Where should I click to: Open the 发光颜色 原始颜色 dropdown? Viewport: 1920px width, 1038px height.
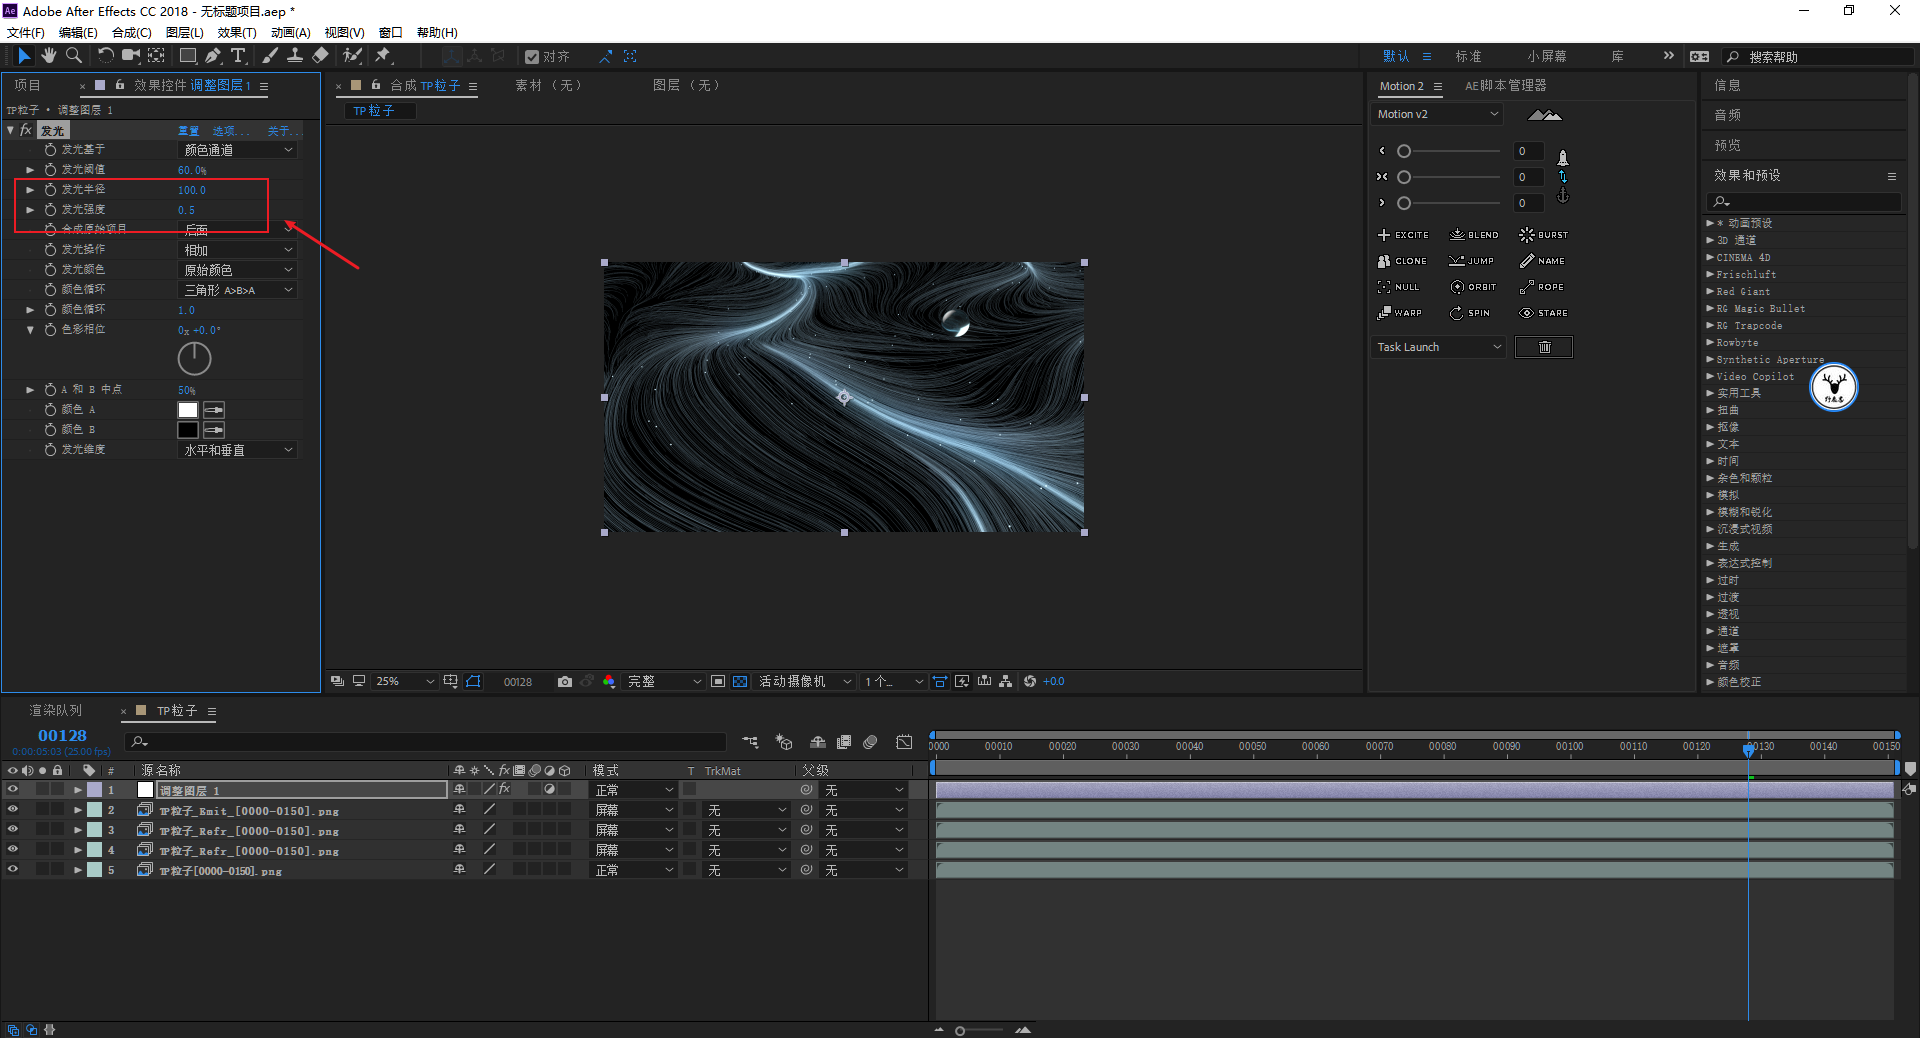pos(238,270)
